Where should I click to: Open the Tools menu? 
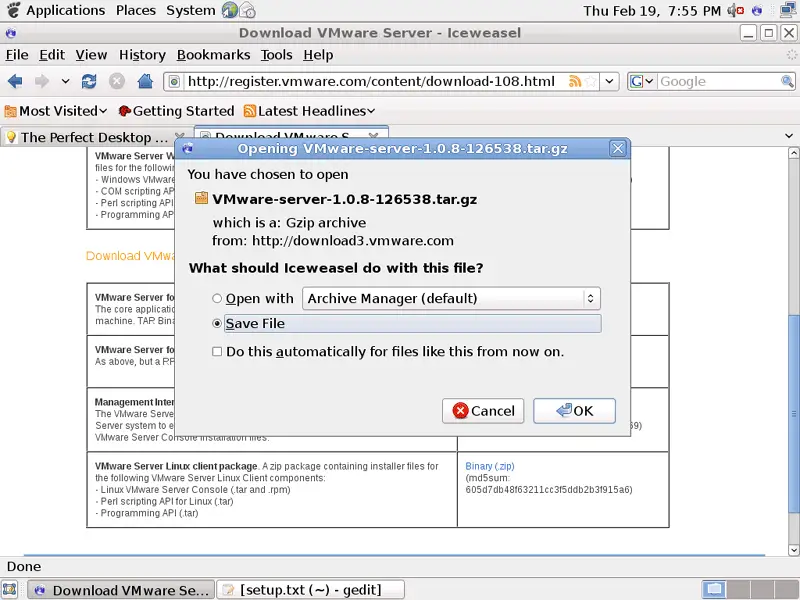277,55
